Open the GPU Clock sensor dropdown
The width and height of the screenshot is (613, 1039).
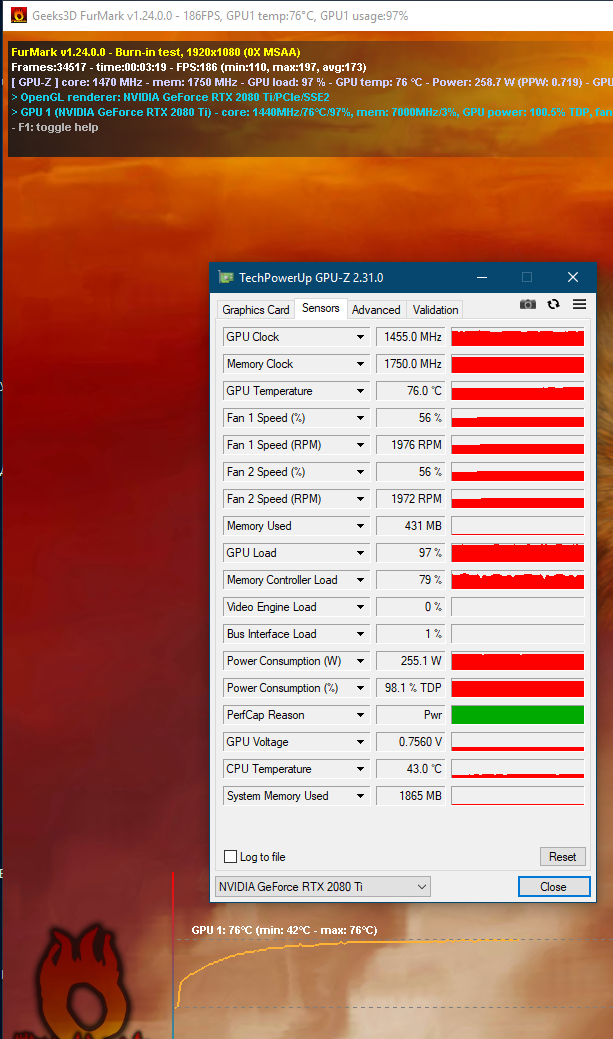coord(361,337)
